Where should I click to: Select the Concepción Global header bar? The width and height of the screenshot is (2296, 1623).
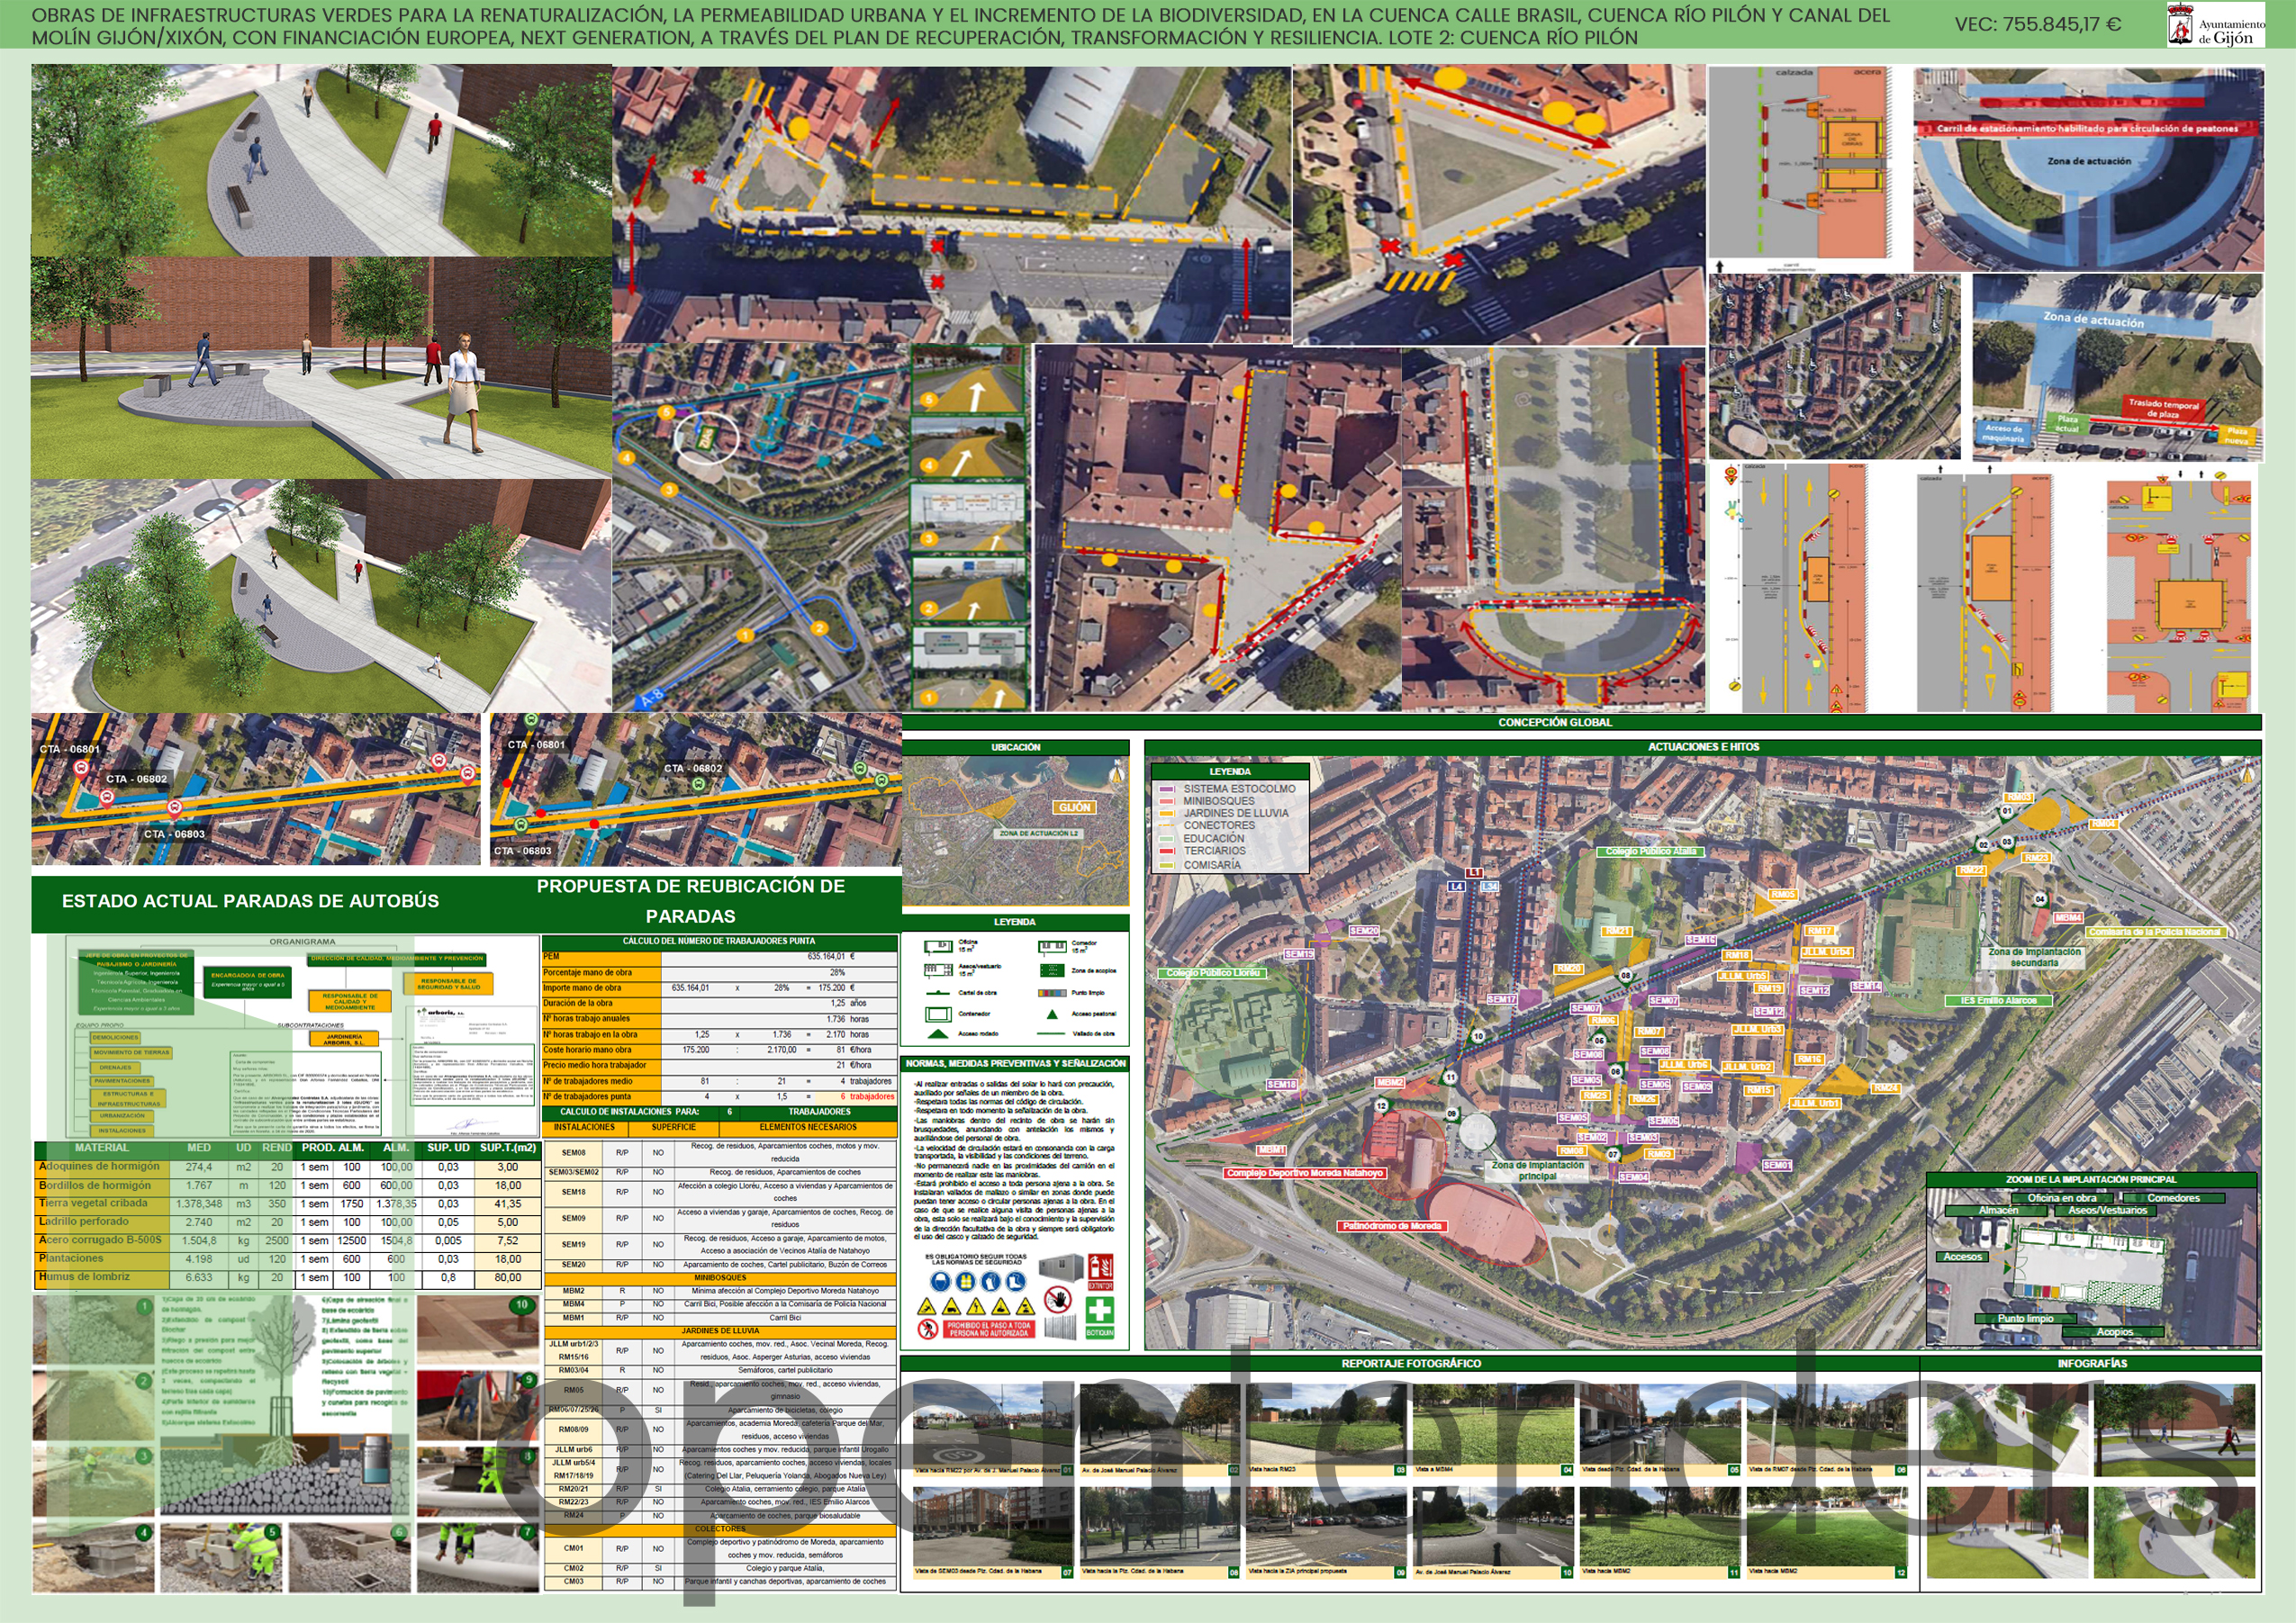1554,722
